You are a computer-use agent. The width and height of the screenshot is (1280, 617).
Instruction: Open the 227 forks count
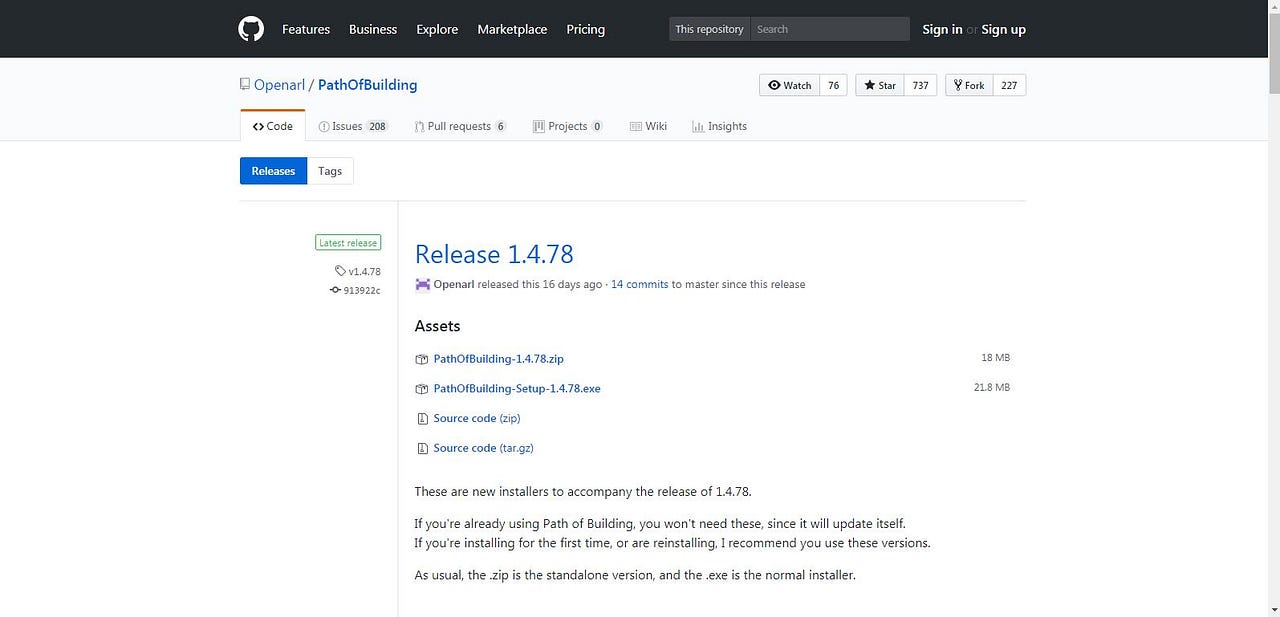(x=1009, y=85)
